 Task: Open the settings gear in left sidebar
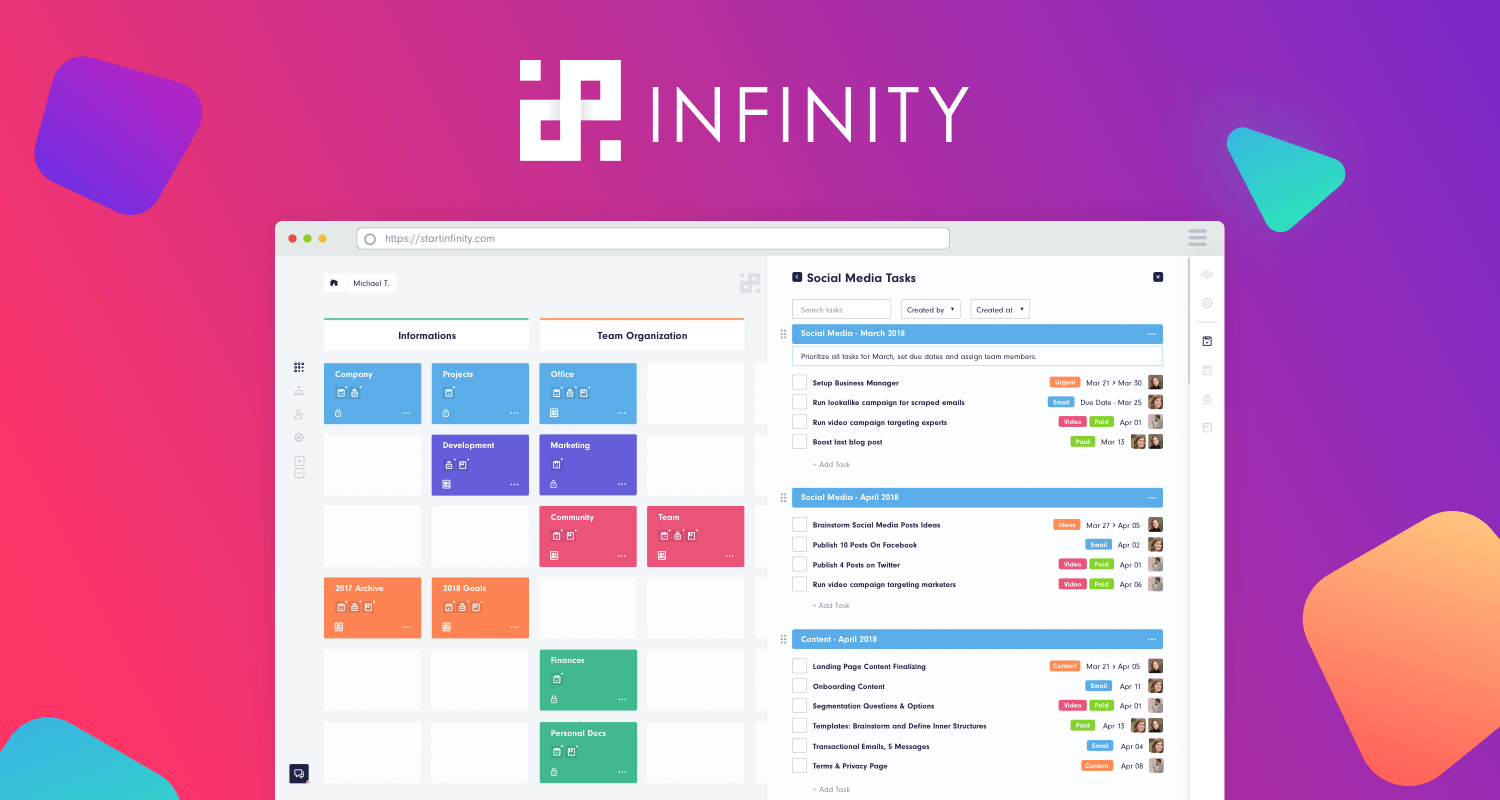pos(299,437)
